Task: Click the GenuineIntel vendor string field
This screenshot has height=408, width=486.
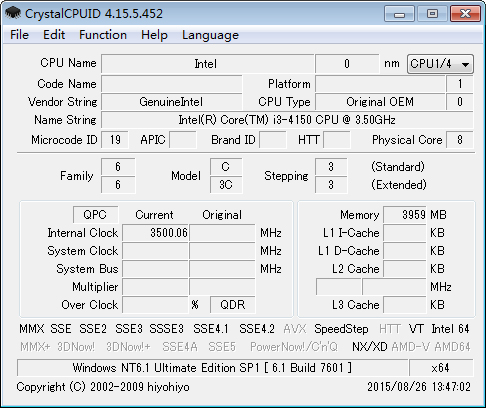Action: click(x=171, y=102)
